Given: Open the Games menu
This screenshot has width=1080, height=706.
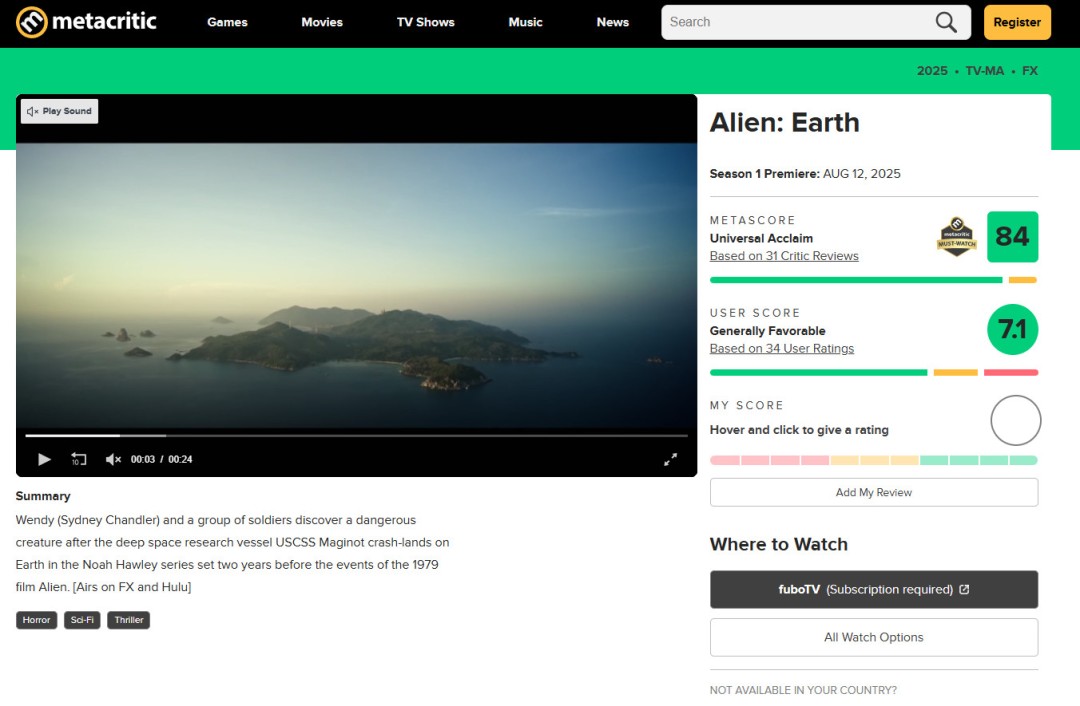Looking at the screenshot, I should [x=227, y=22].
